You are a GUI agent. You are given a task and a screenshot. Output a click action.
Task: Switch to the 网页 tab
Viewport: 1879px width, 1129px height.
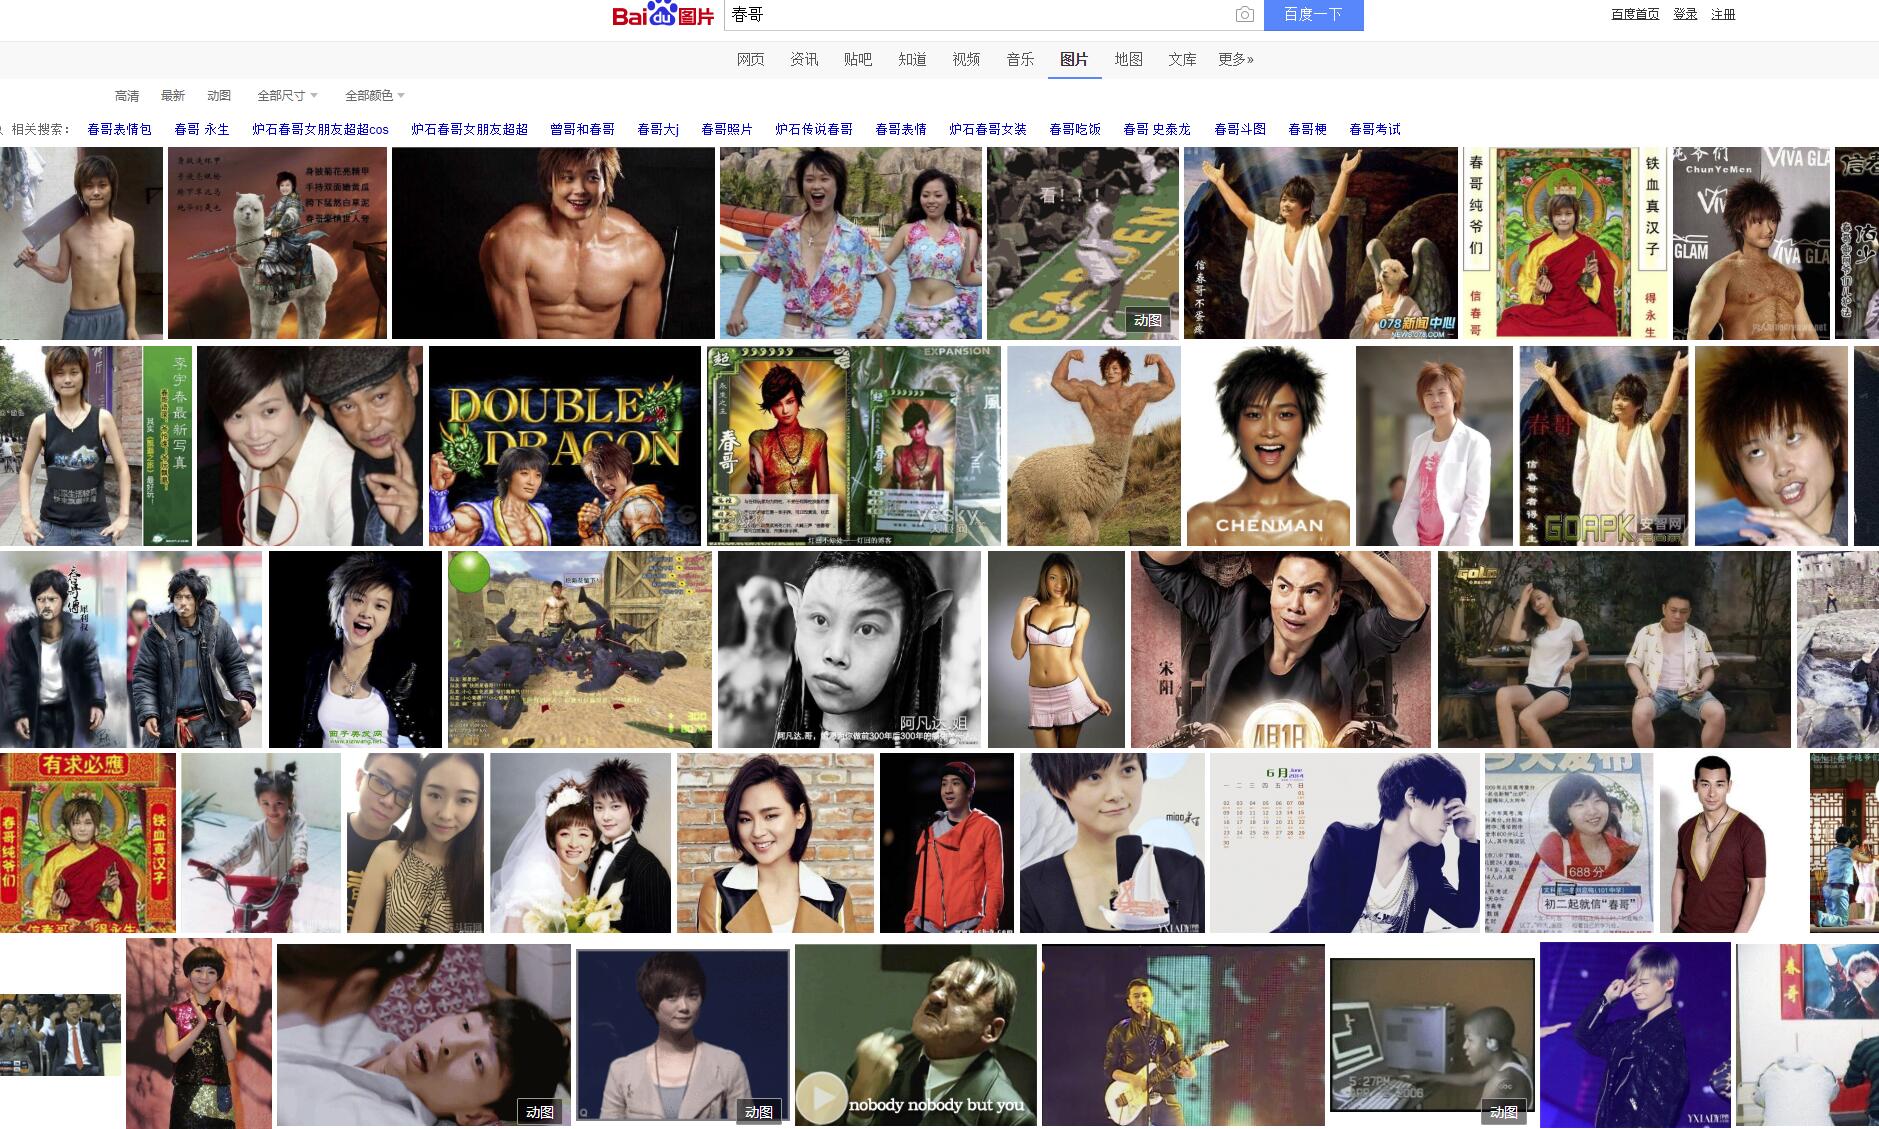coord(750,59)
